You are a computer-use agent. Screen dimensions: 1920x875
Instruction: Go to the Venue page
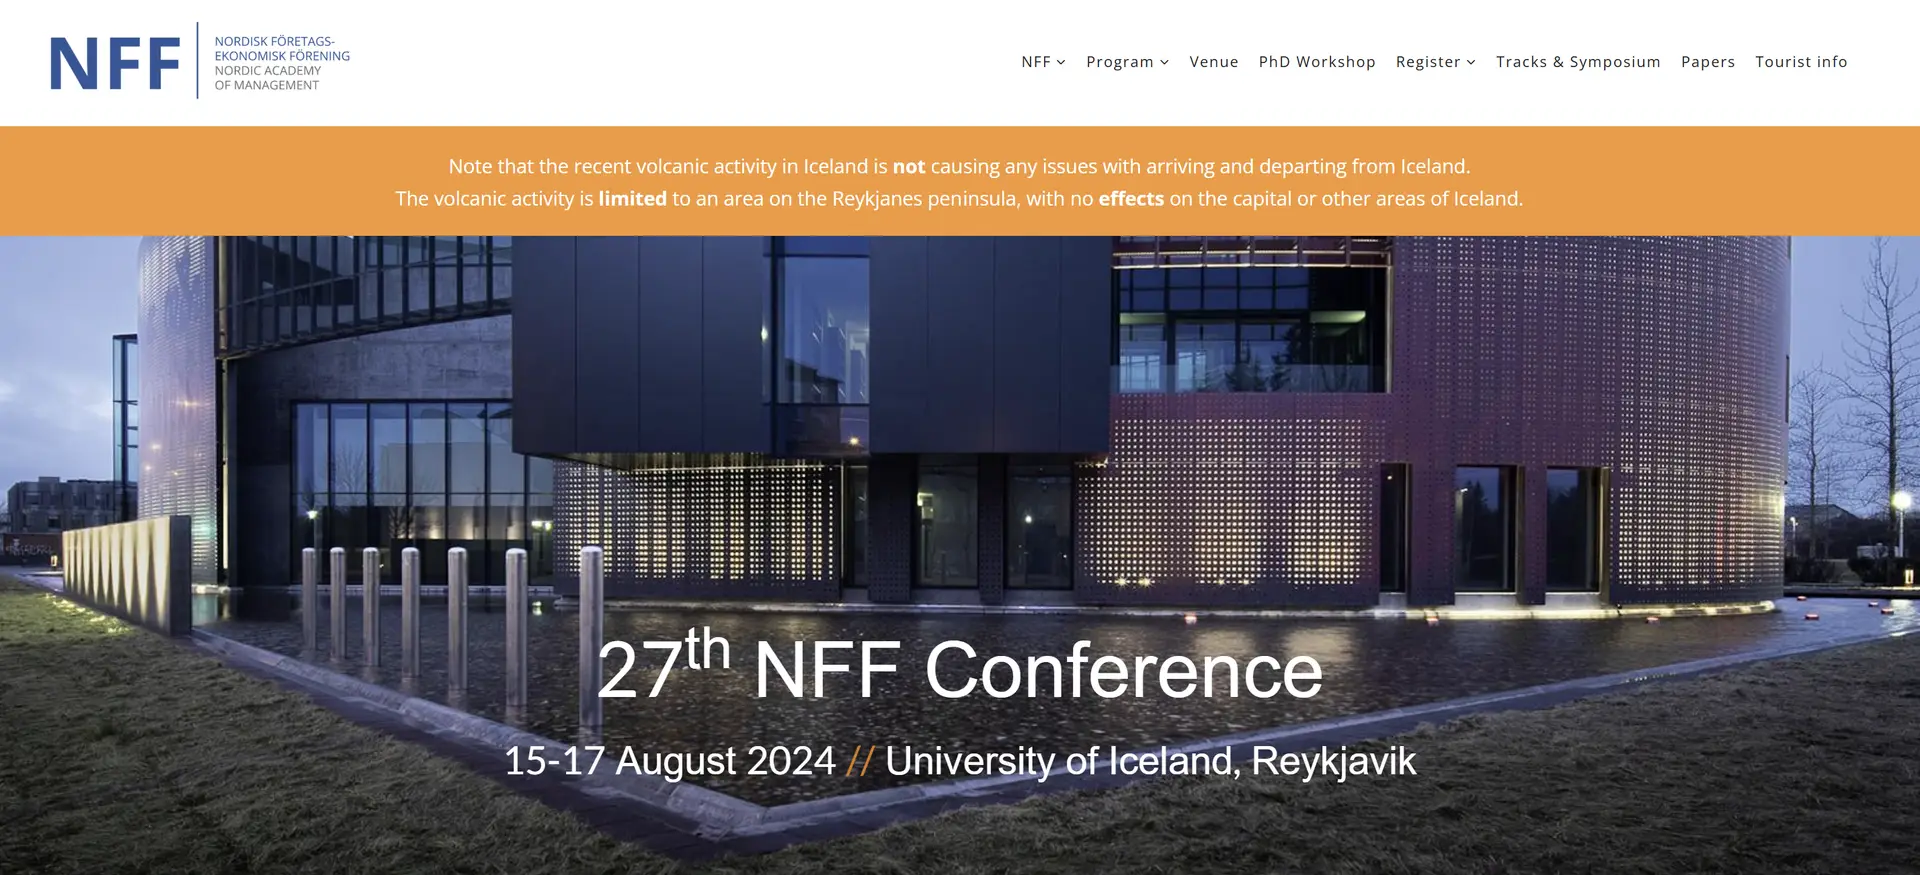point(1214,62)
